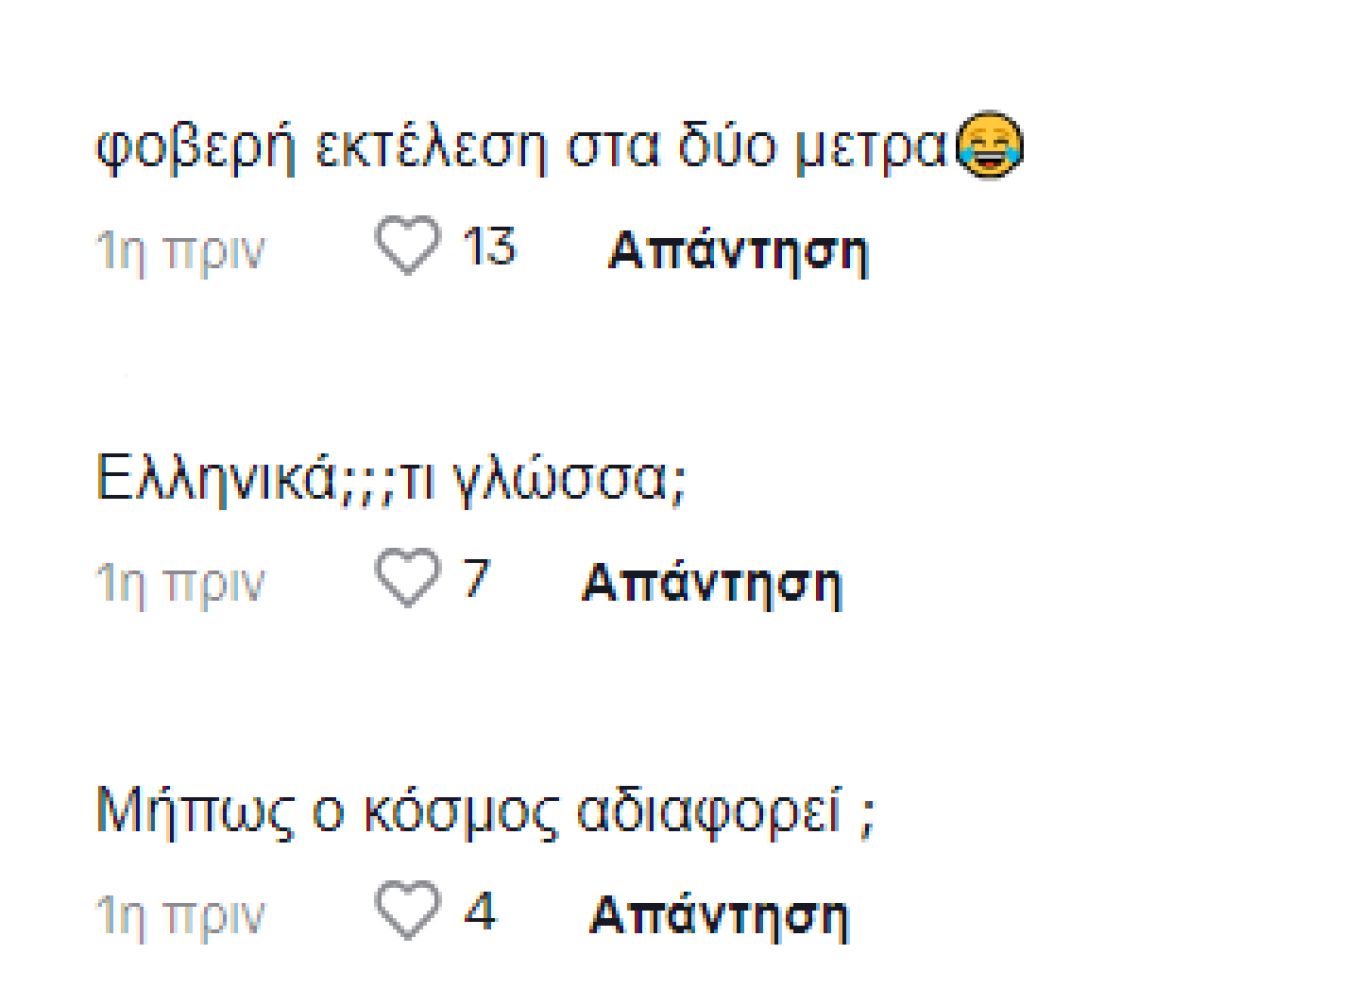Click the 4 likes count
Screen dimensions: 1360x1005
coord(479,911)
